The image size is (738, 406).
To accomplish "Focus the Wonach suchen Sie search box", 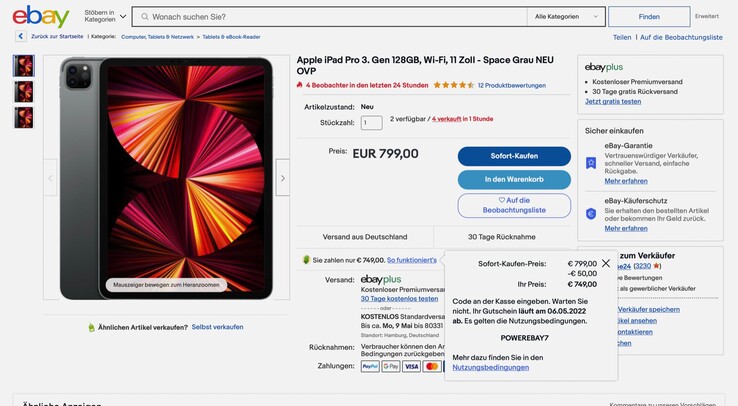I will coord(330,17).
